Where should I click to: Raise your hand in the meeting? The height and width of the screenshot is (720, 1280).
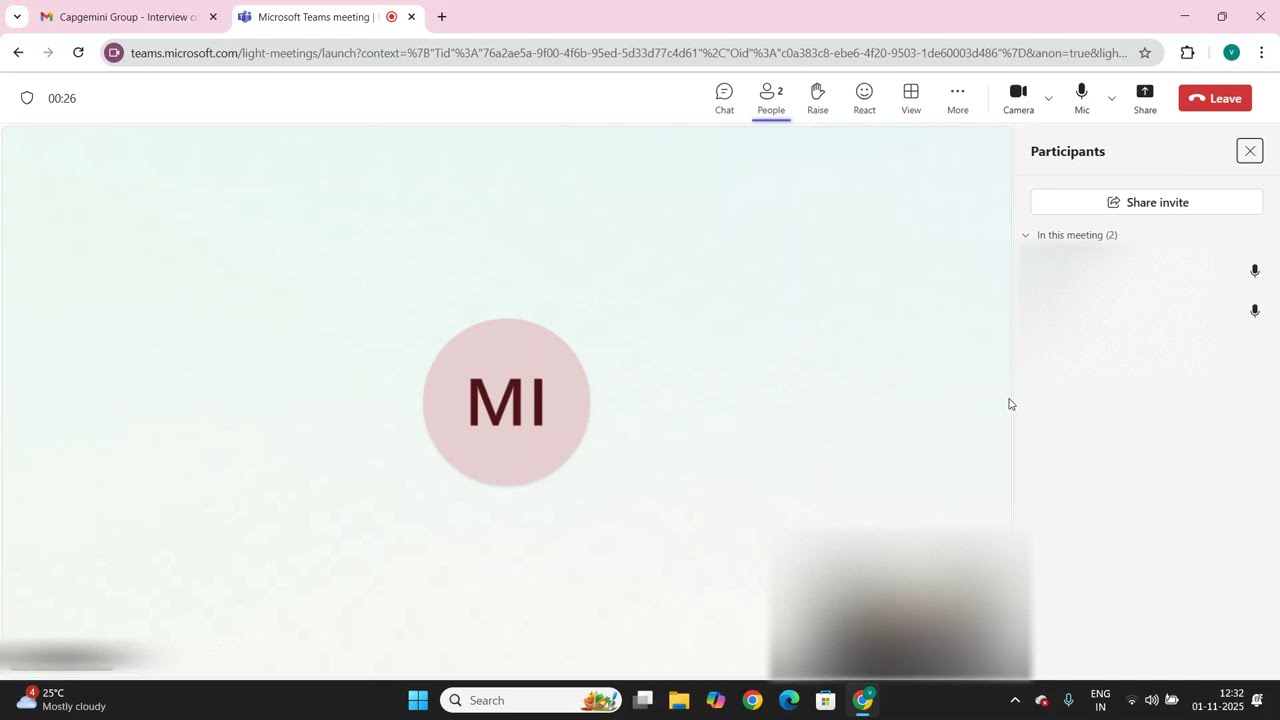818,98
